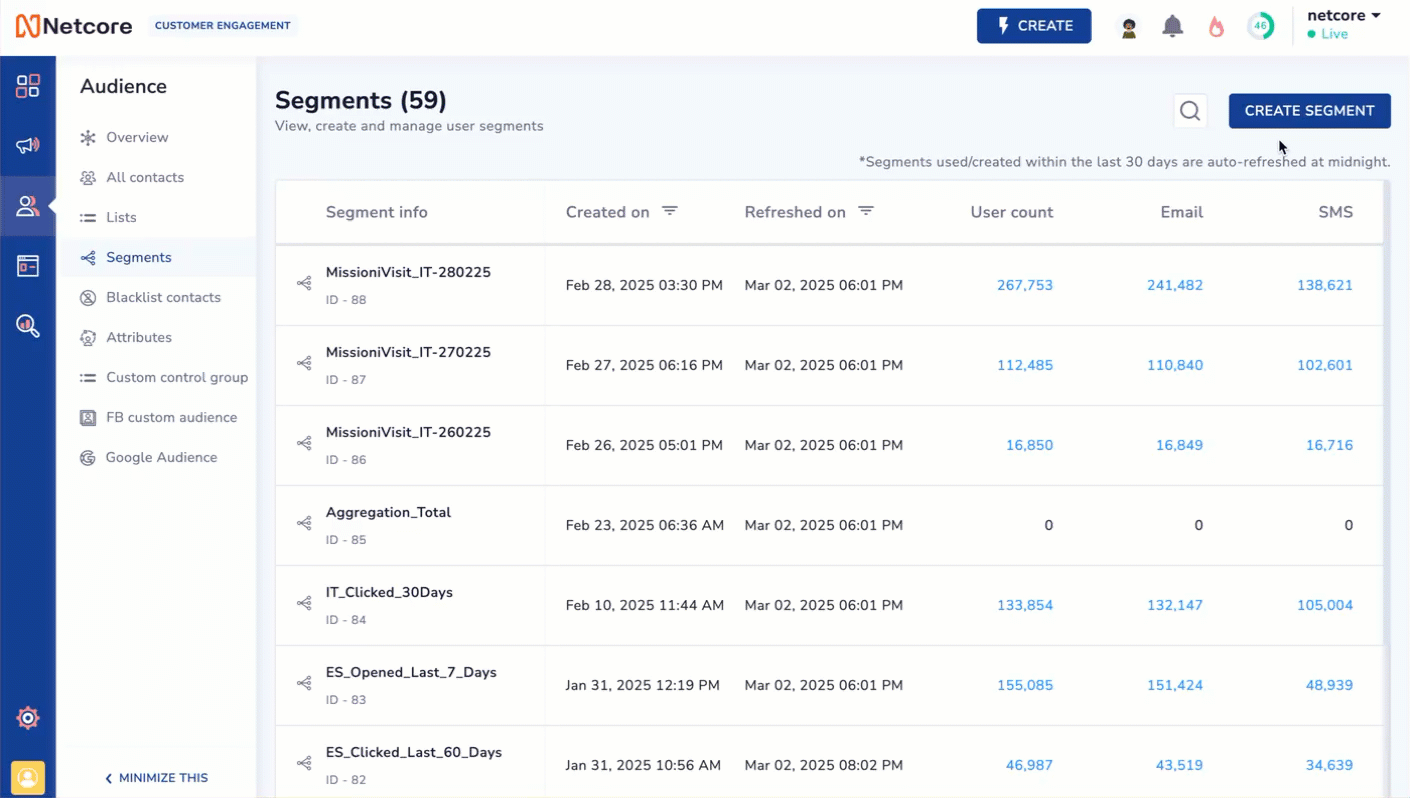Open user count 267,753 link
Viewport: 1410px width, 798px height.
[x=1024, y=285]
